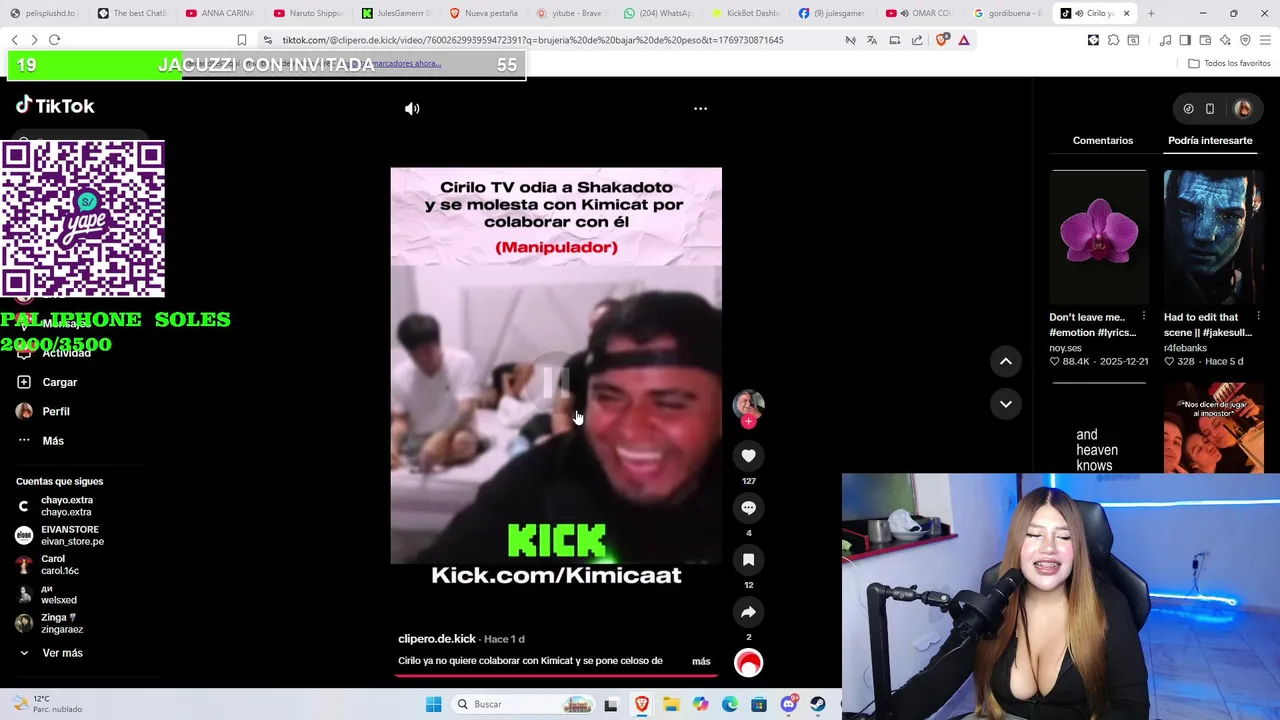
Task: Click the TikTok logo
Action: (x=55, y=105)
